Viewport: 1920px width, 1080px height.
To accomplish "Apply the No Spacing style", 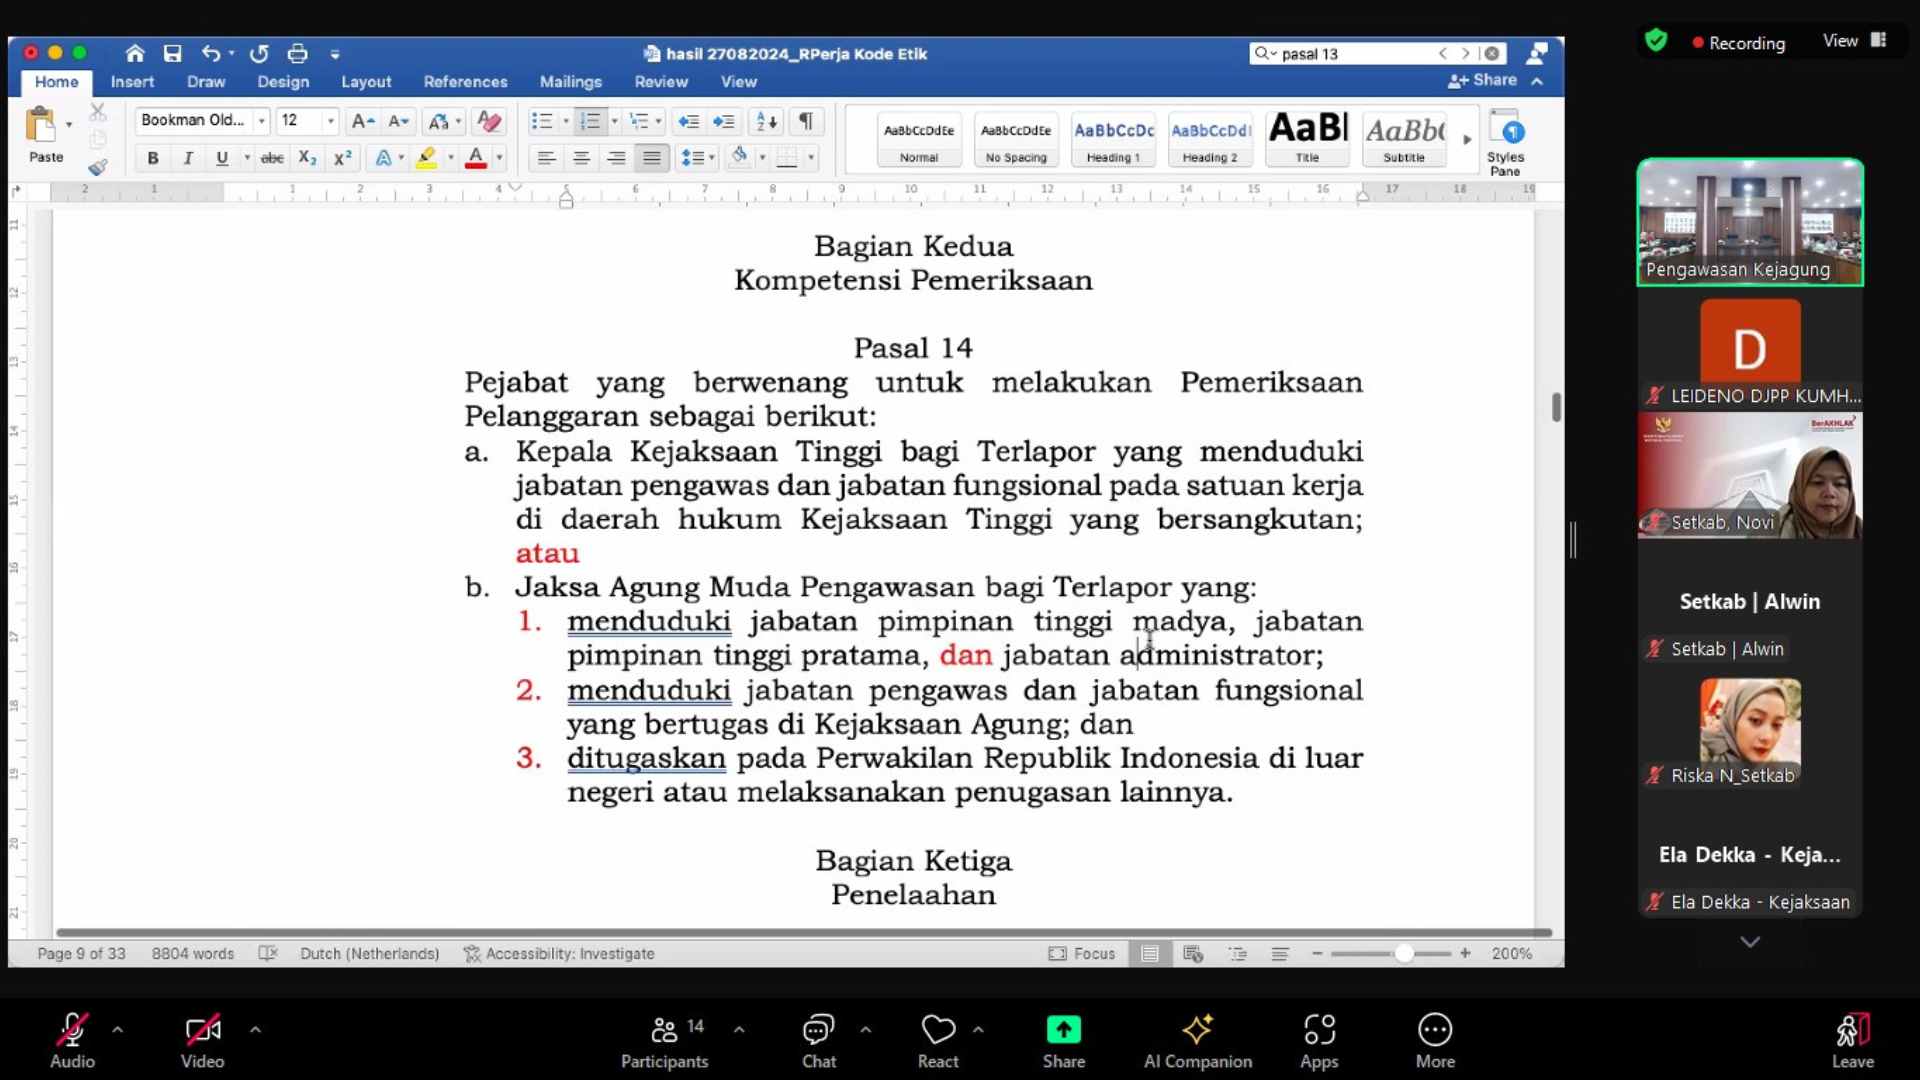I will [x=1016, y=140].
